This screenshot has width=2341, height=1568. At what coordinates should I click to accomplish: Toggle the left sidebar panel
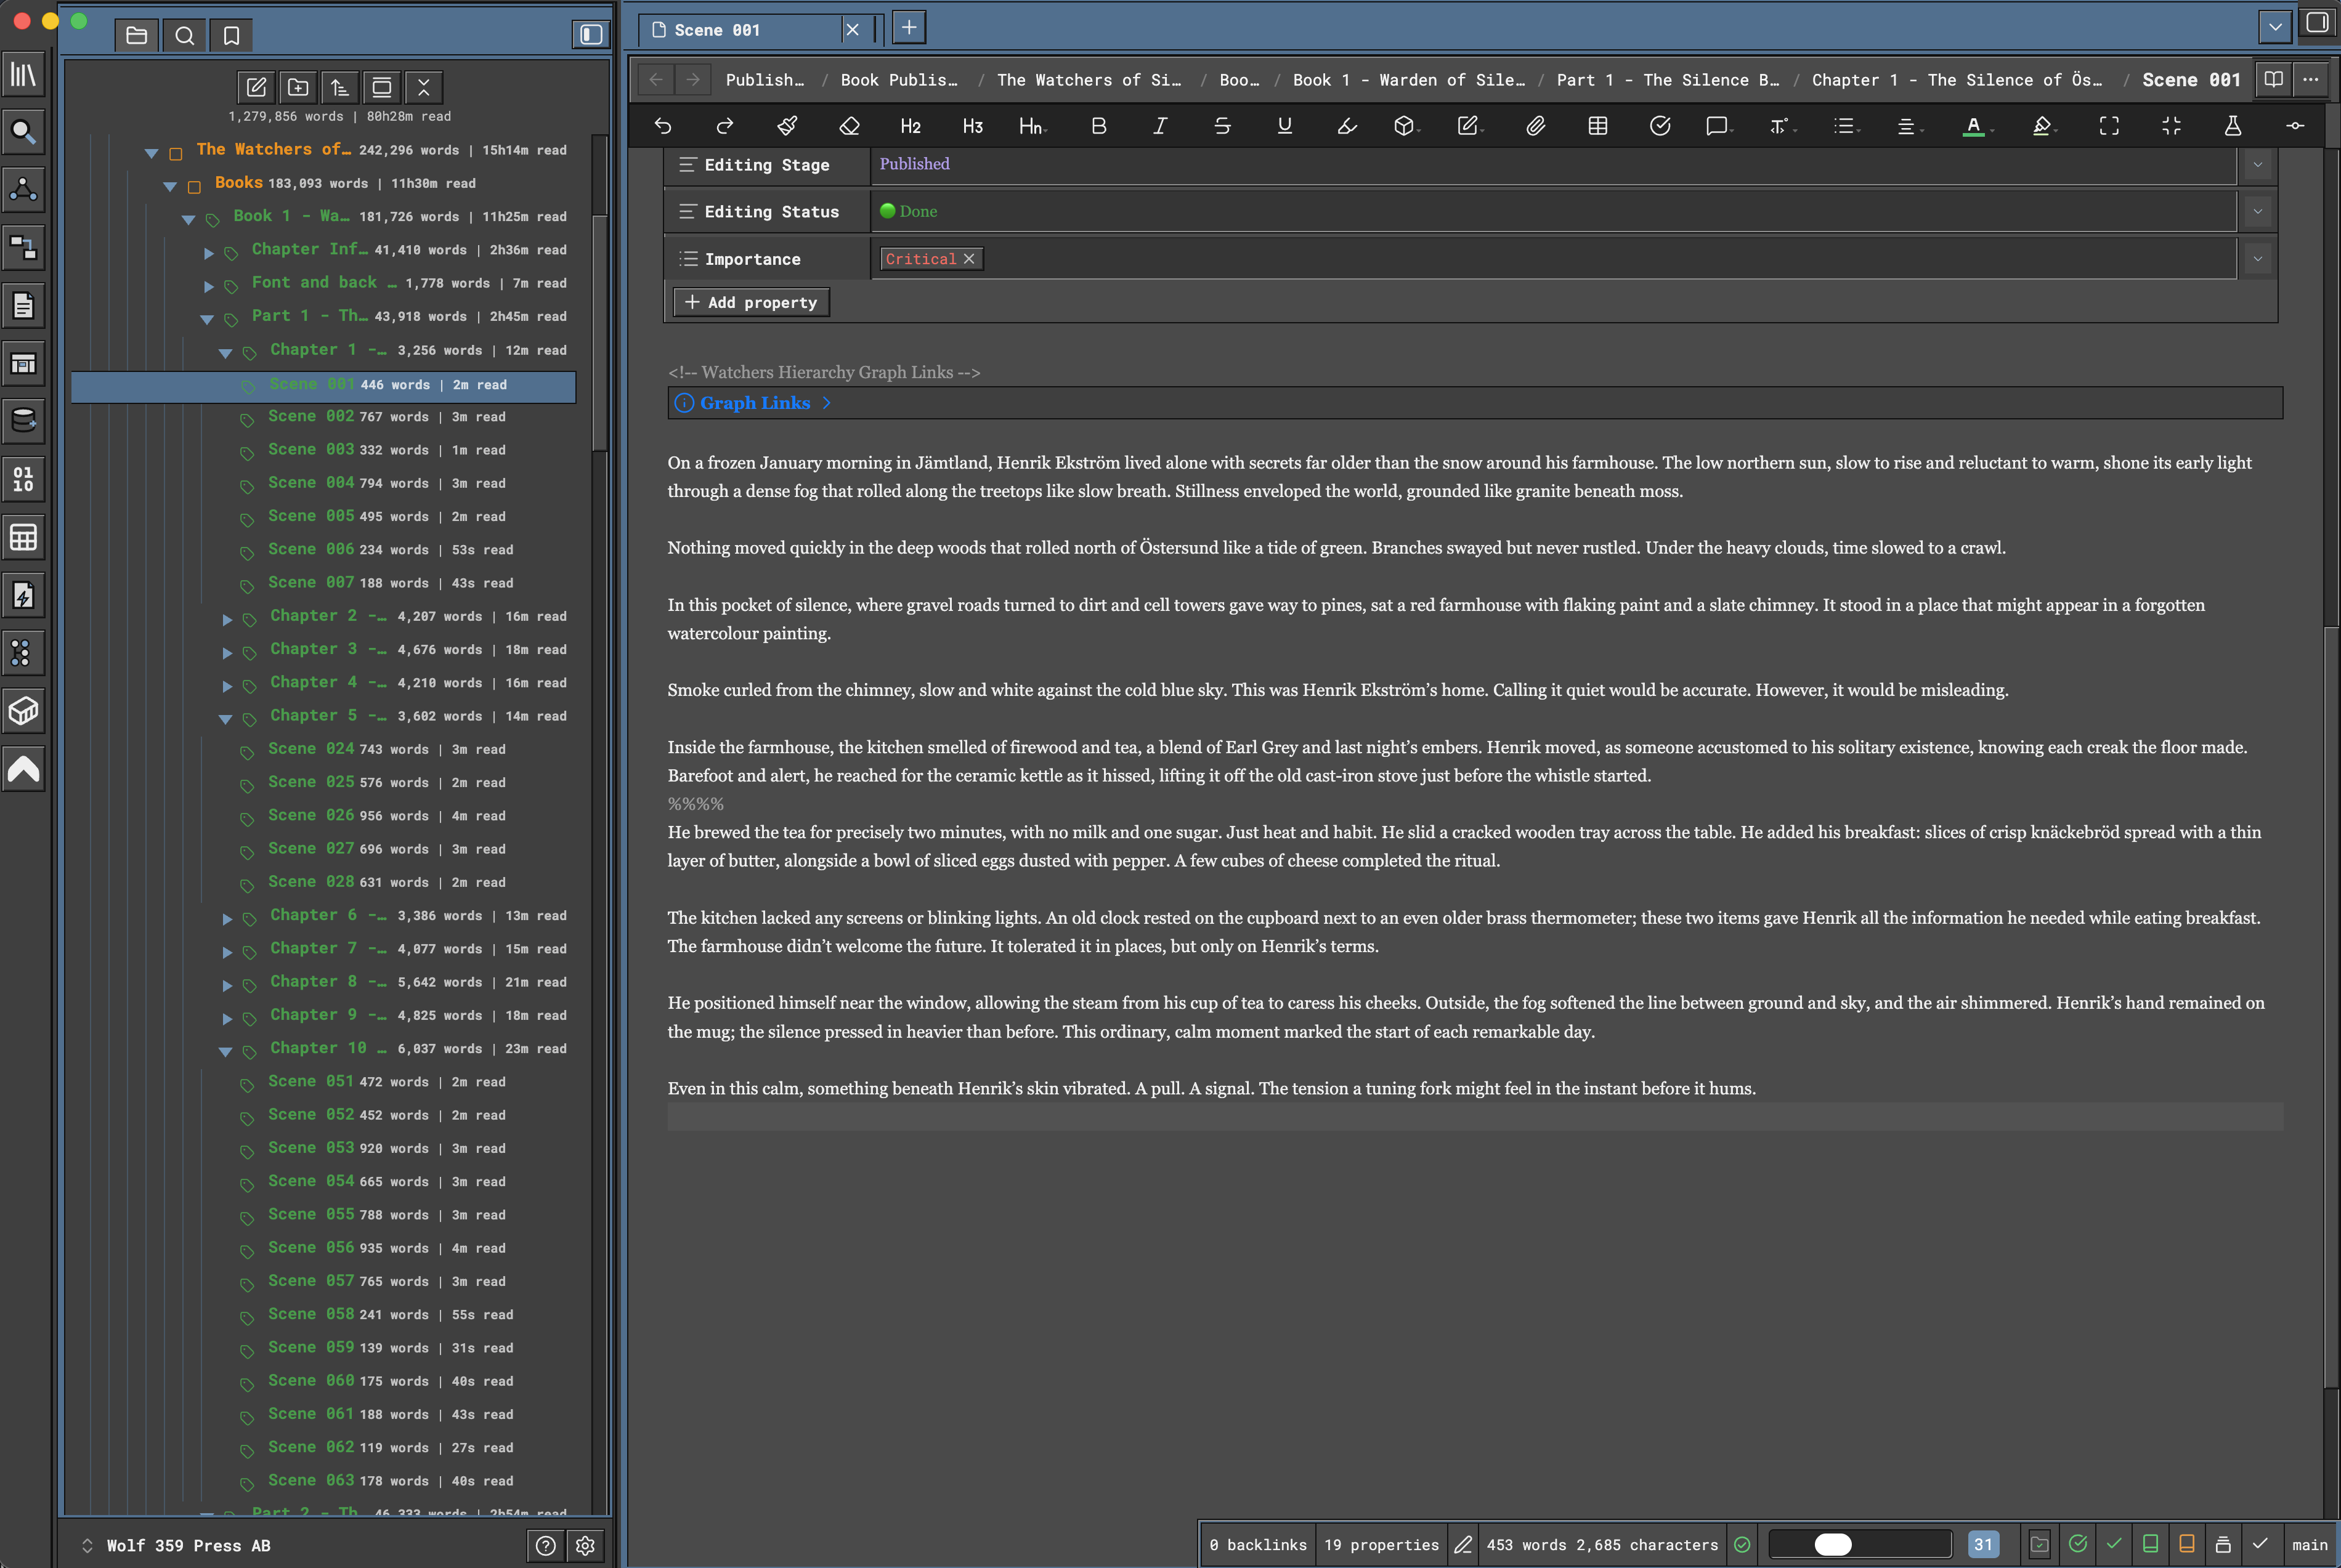point(591,35)
